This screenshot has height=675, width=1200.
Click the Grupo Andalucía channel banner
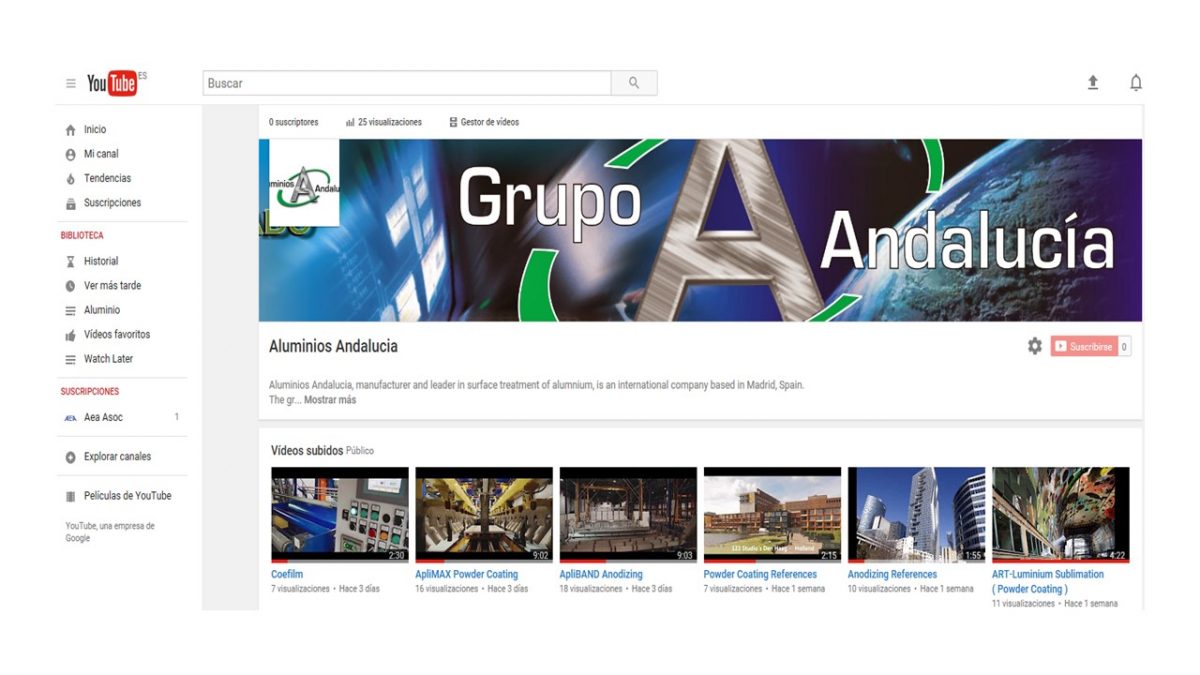(700, 230)
